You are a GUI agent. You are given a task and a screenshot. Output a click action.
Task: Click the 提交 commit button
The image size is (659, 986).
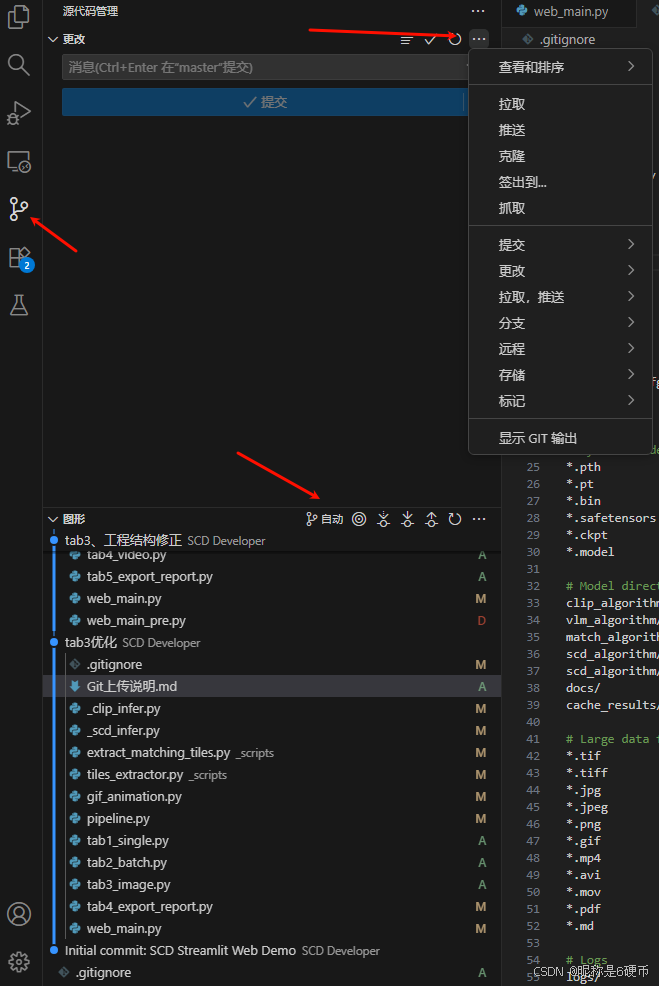pyautogui.click(x=263, y=102)
